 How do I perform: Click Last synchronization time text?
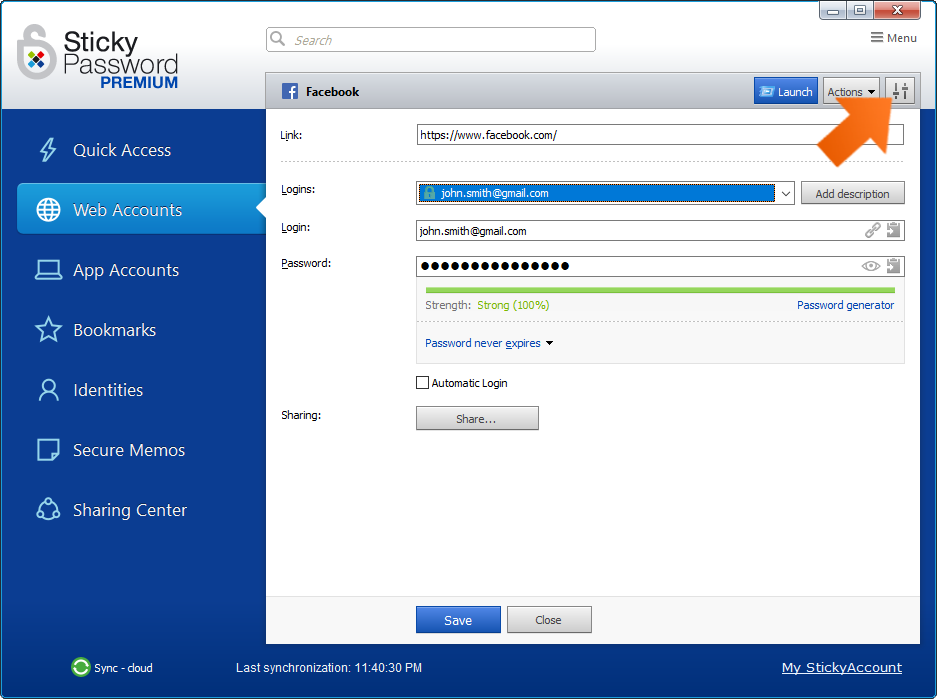pyautogui.click(x=329, y=667)
